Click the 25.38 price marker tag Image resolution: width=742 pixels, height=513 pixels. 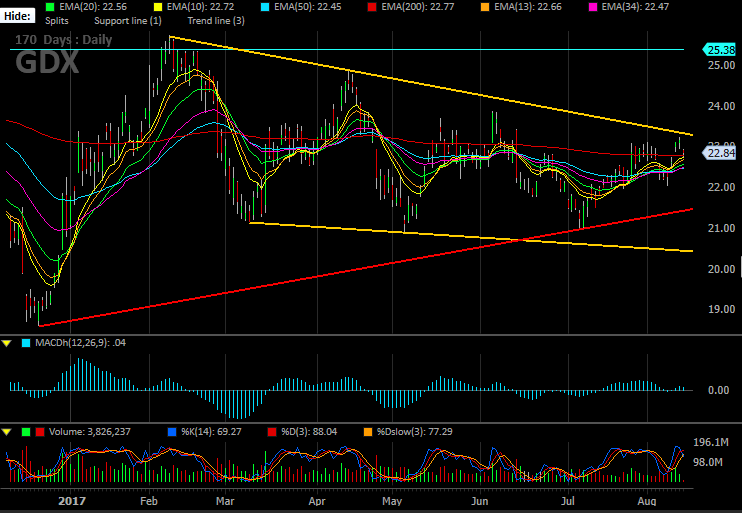click(720, 50)
